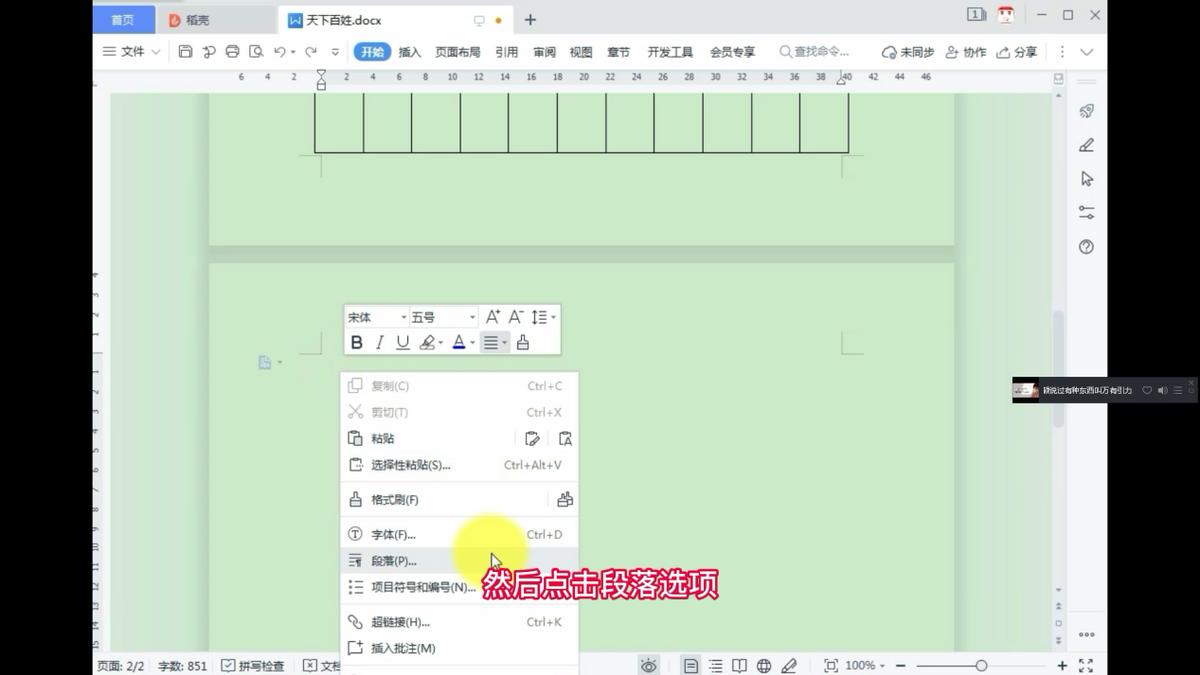The height and width of the screenshot is (675, 1200).
Task: Toggle italic formatting
Action: (x=379, y=342)
